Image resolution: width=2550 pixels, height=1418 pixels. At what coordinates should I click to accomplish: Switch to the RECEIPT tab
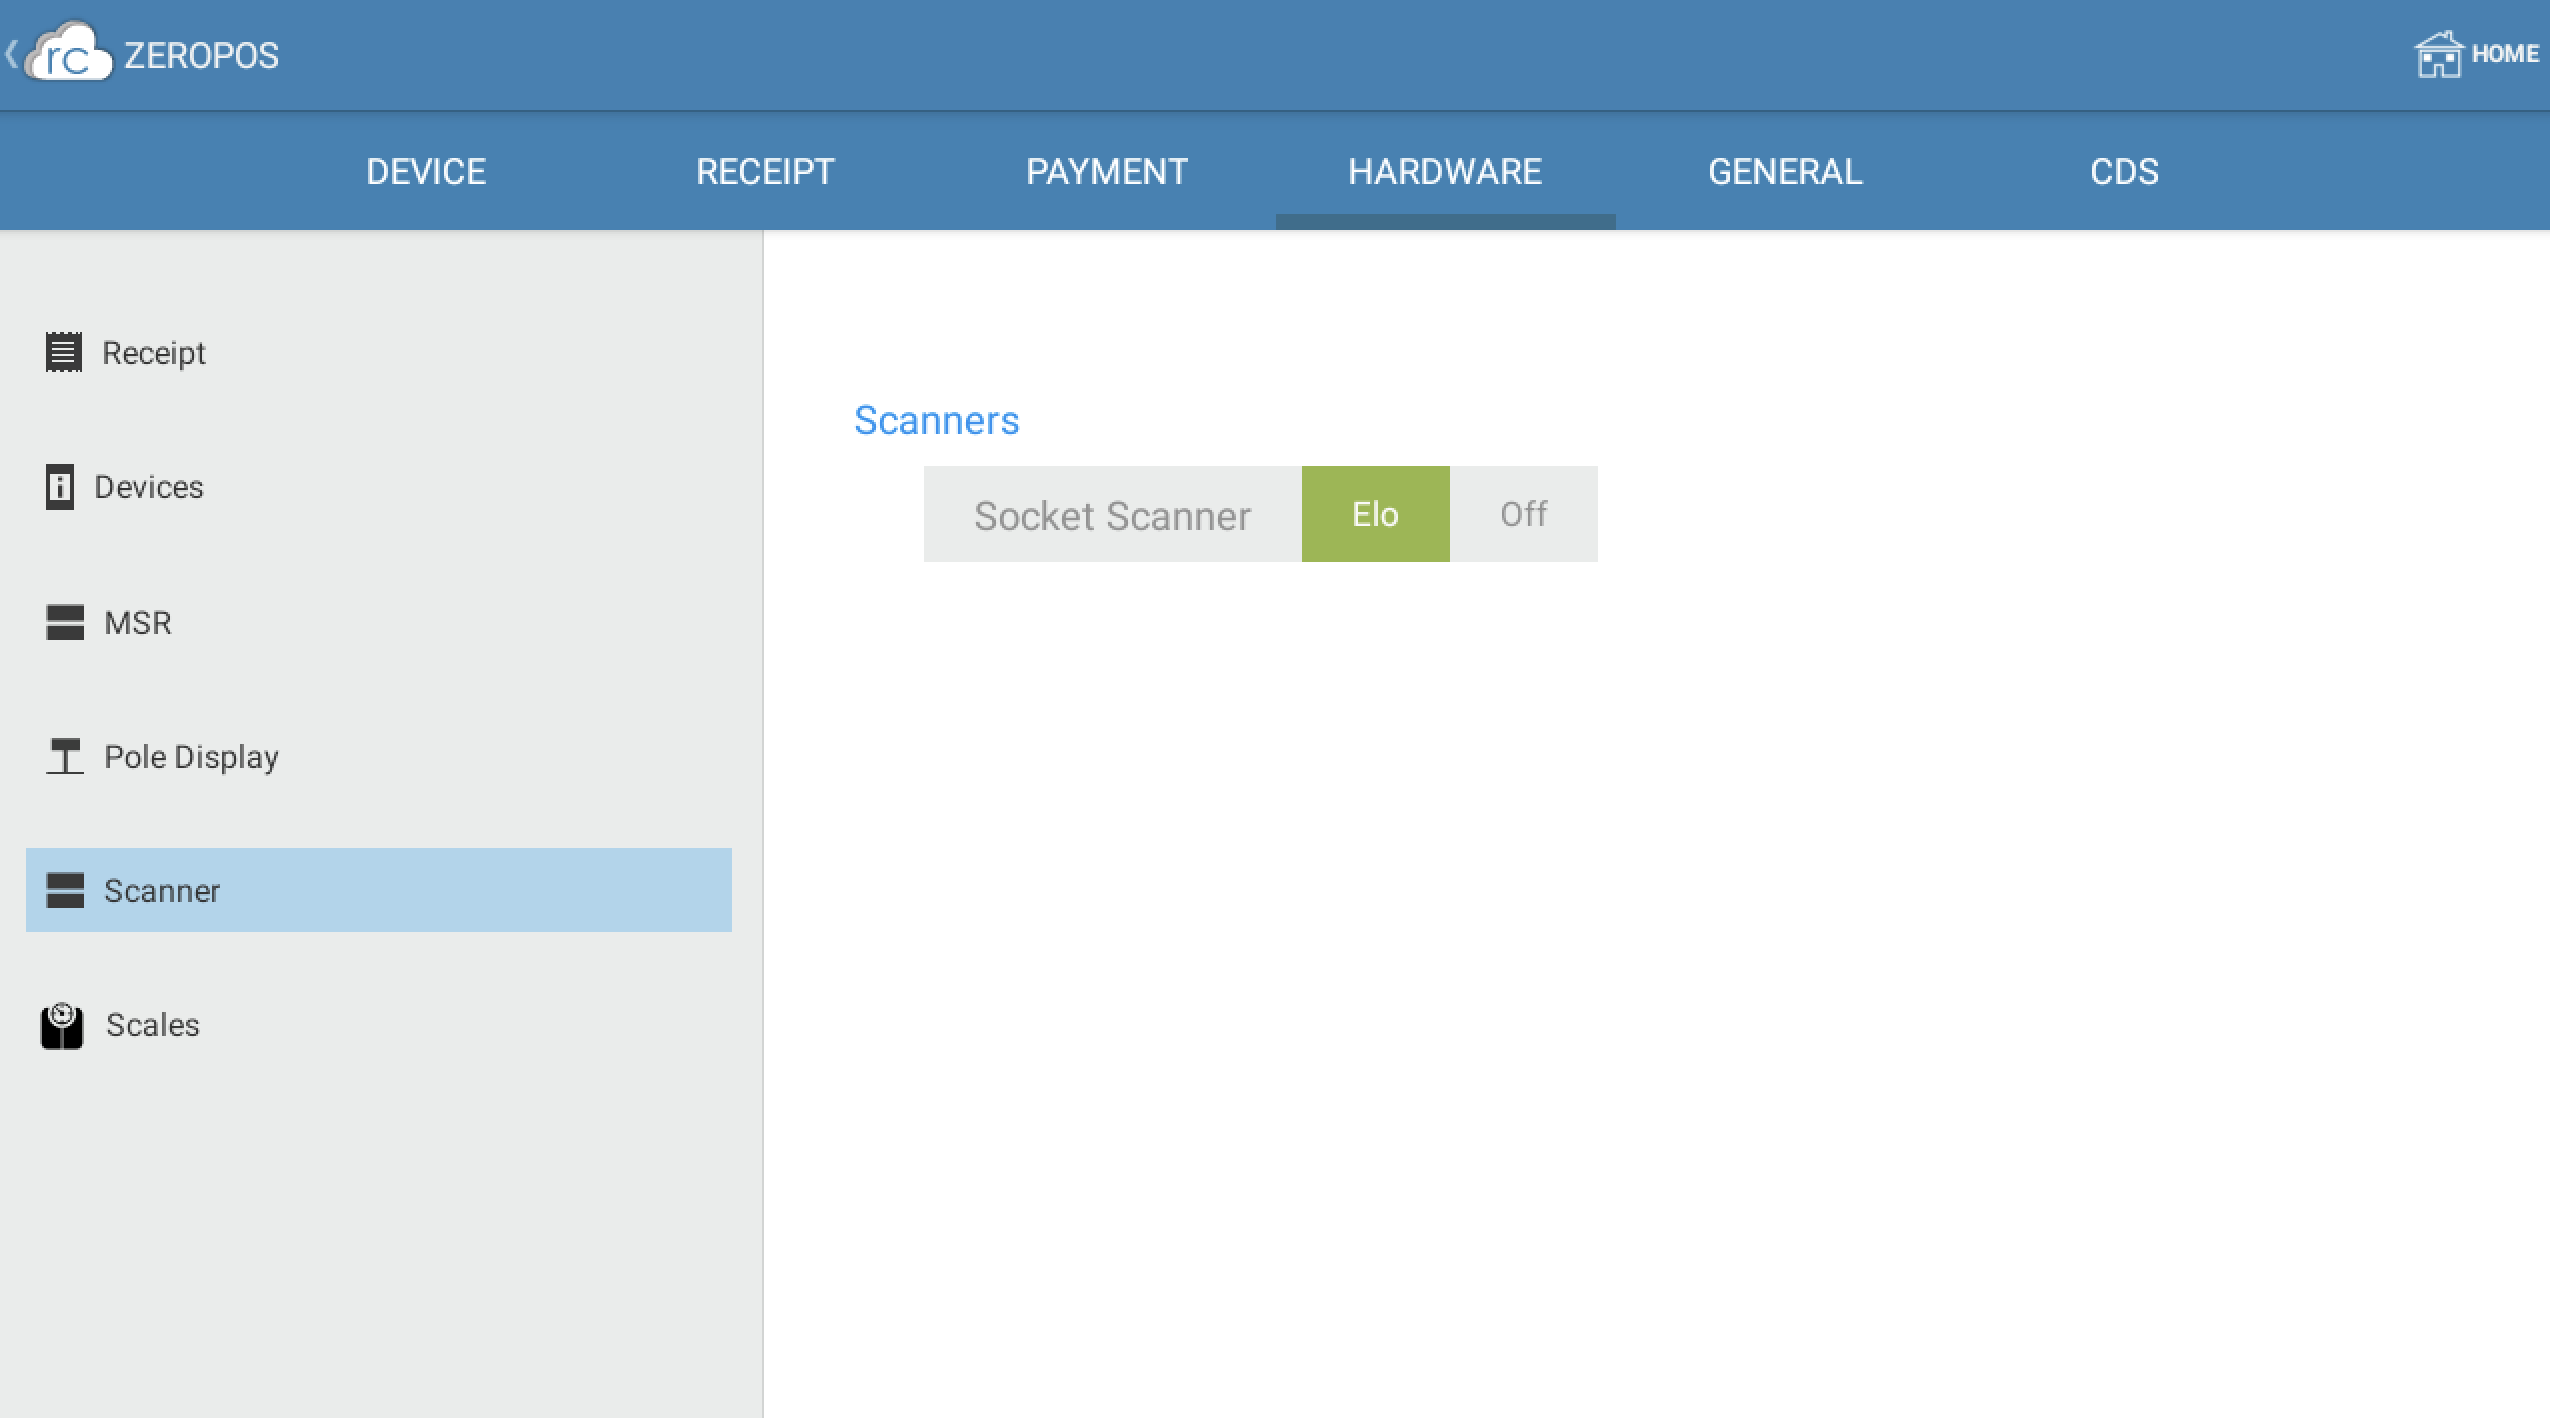765,171
